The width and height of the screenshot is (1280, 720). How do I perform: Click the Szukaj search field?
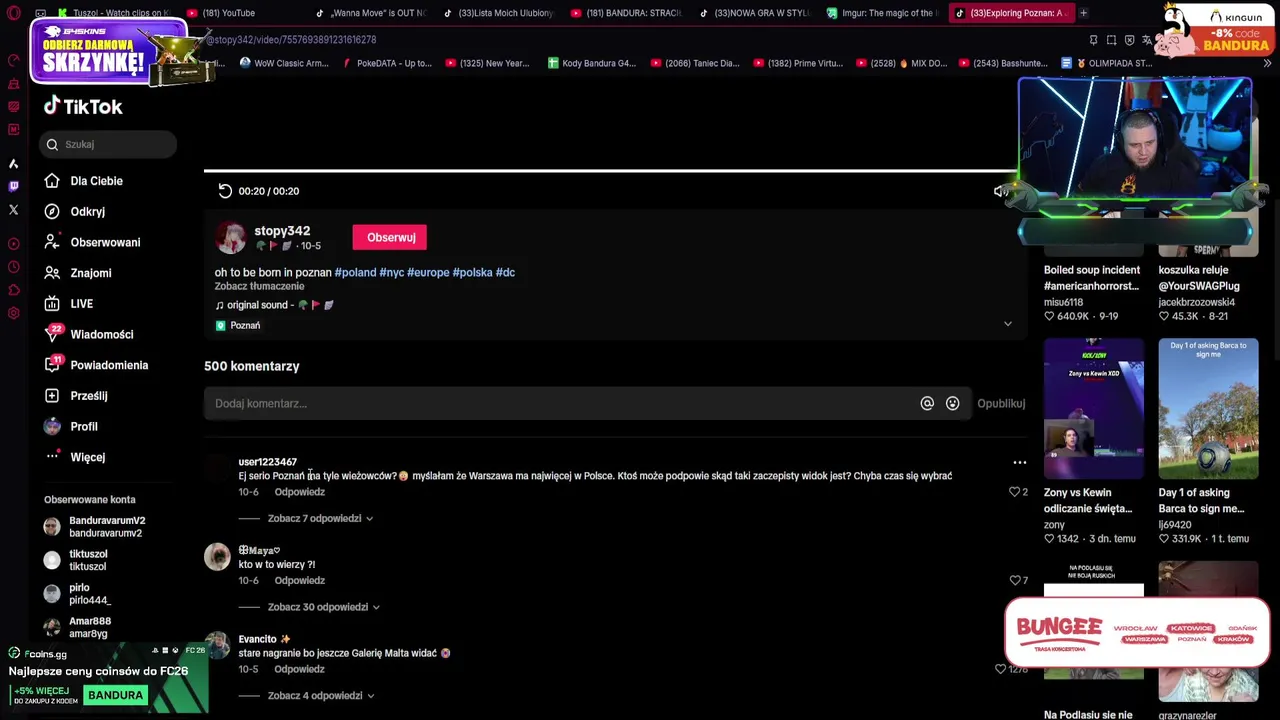(109, 144)
